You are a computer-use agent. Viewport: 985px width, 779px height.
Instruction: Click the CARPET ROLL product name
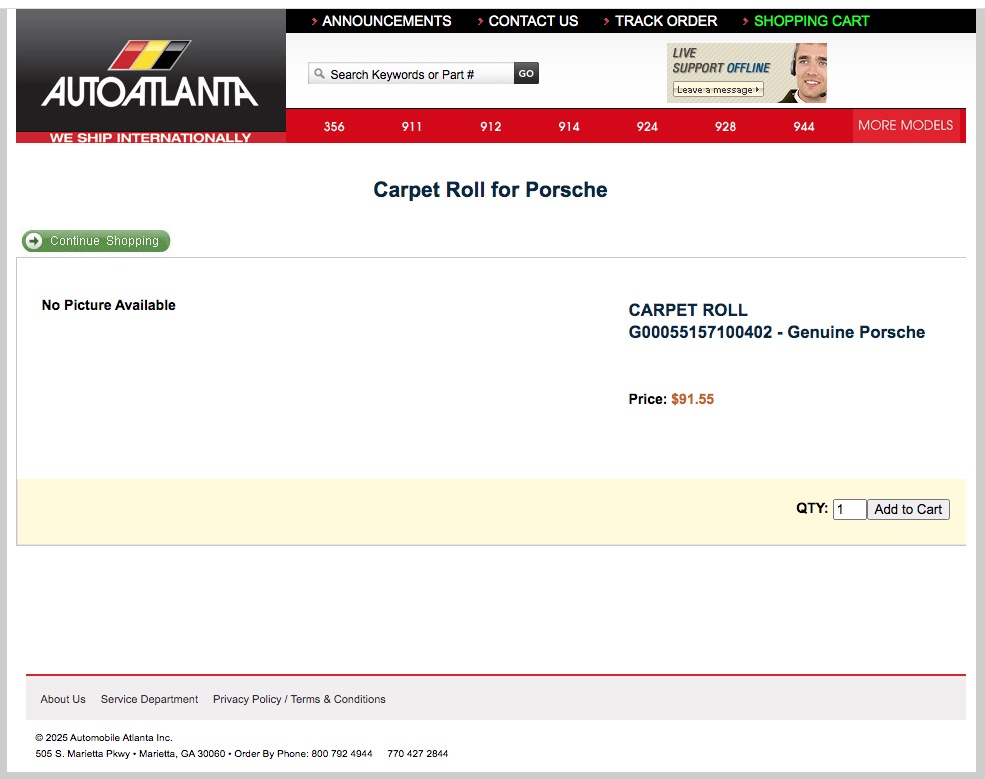point(688,310)
